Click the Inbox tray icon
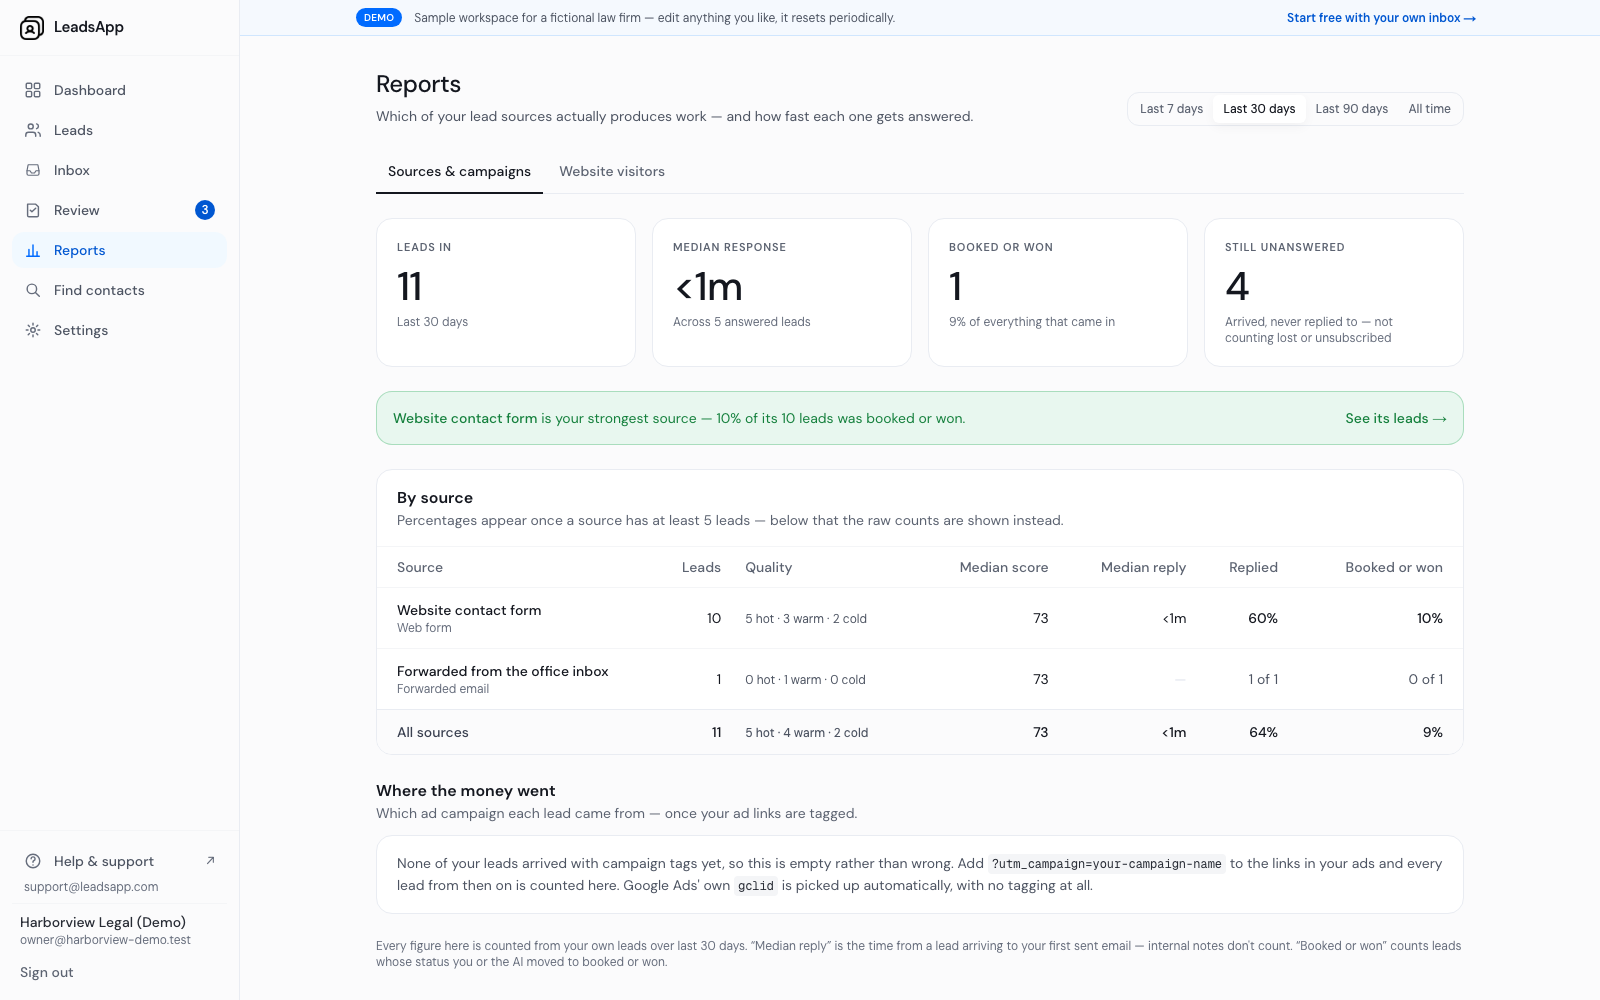 (33, 170)
